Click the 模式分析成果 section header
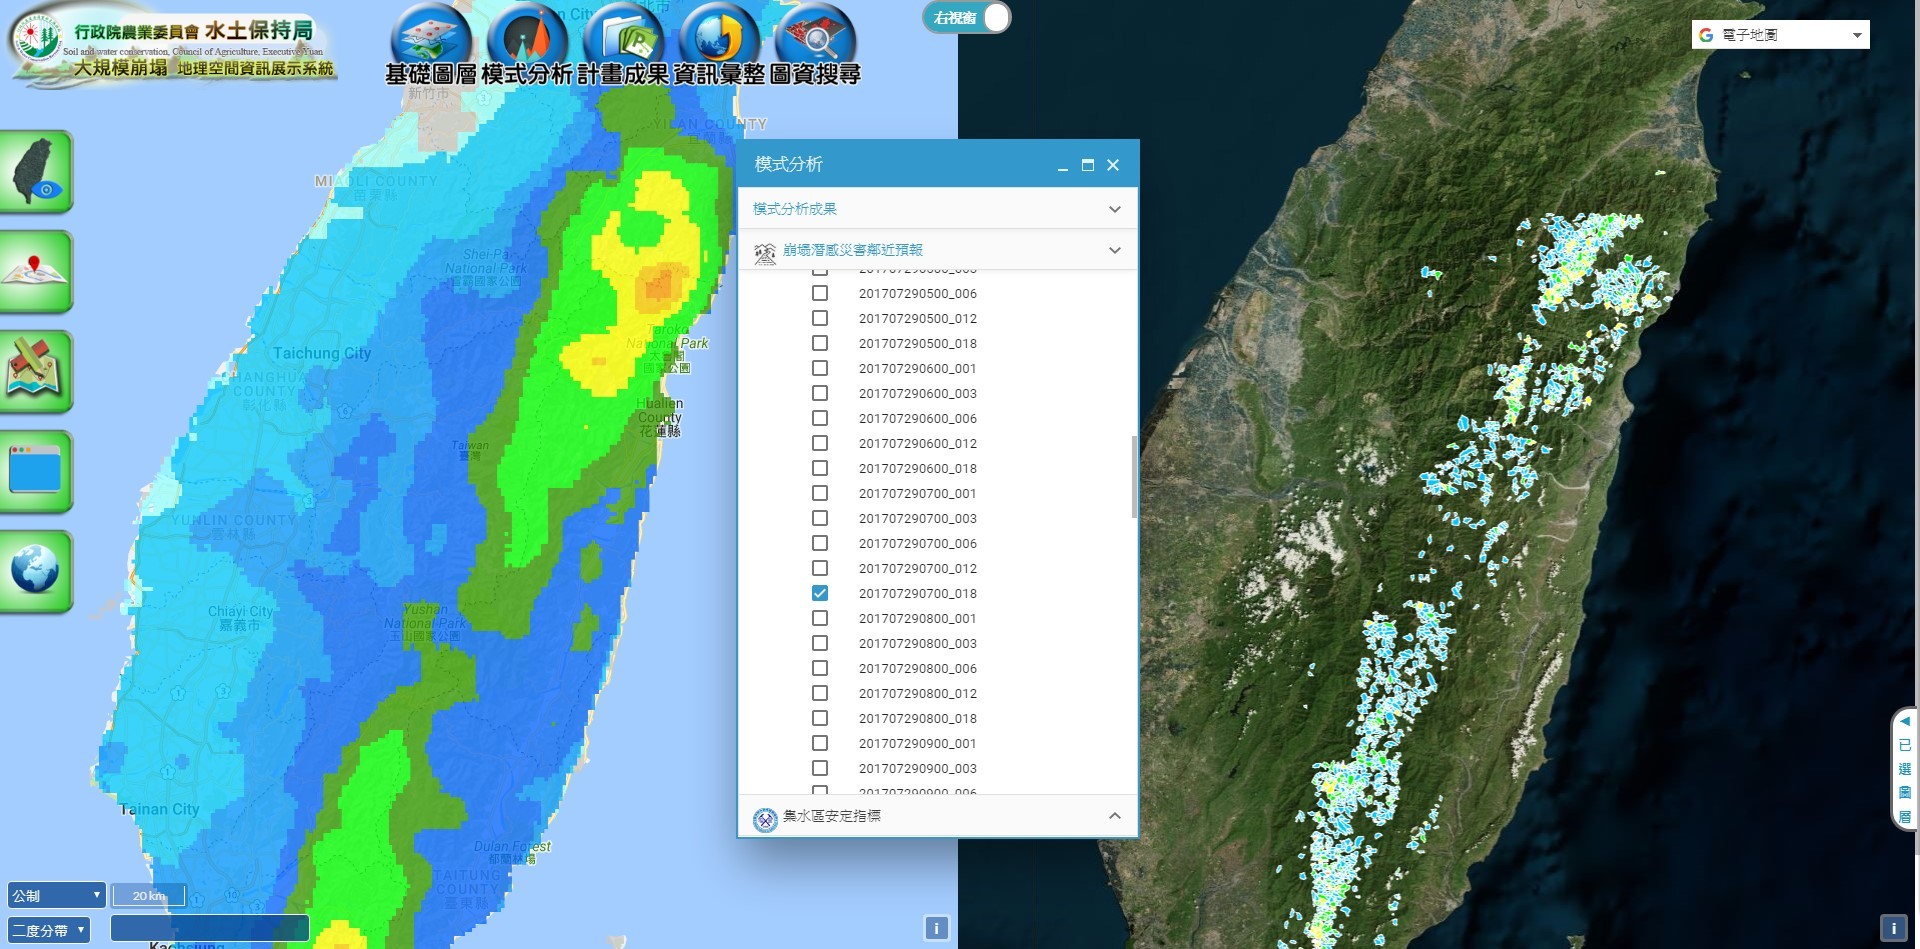Screen dimensions: 1920x949 pos(938,209)
